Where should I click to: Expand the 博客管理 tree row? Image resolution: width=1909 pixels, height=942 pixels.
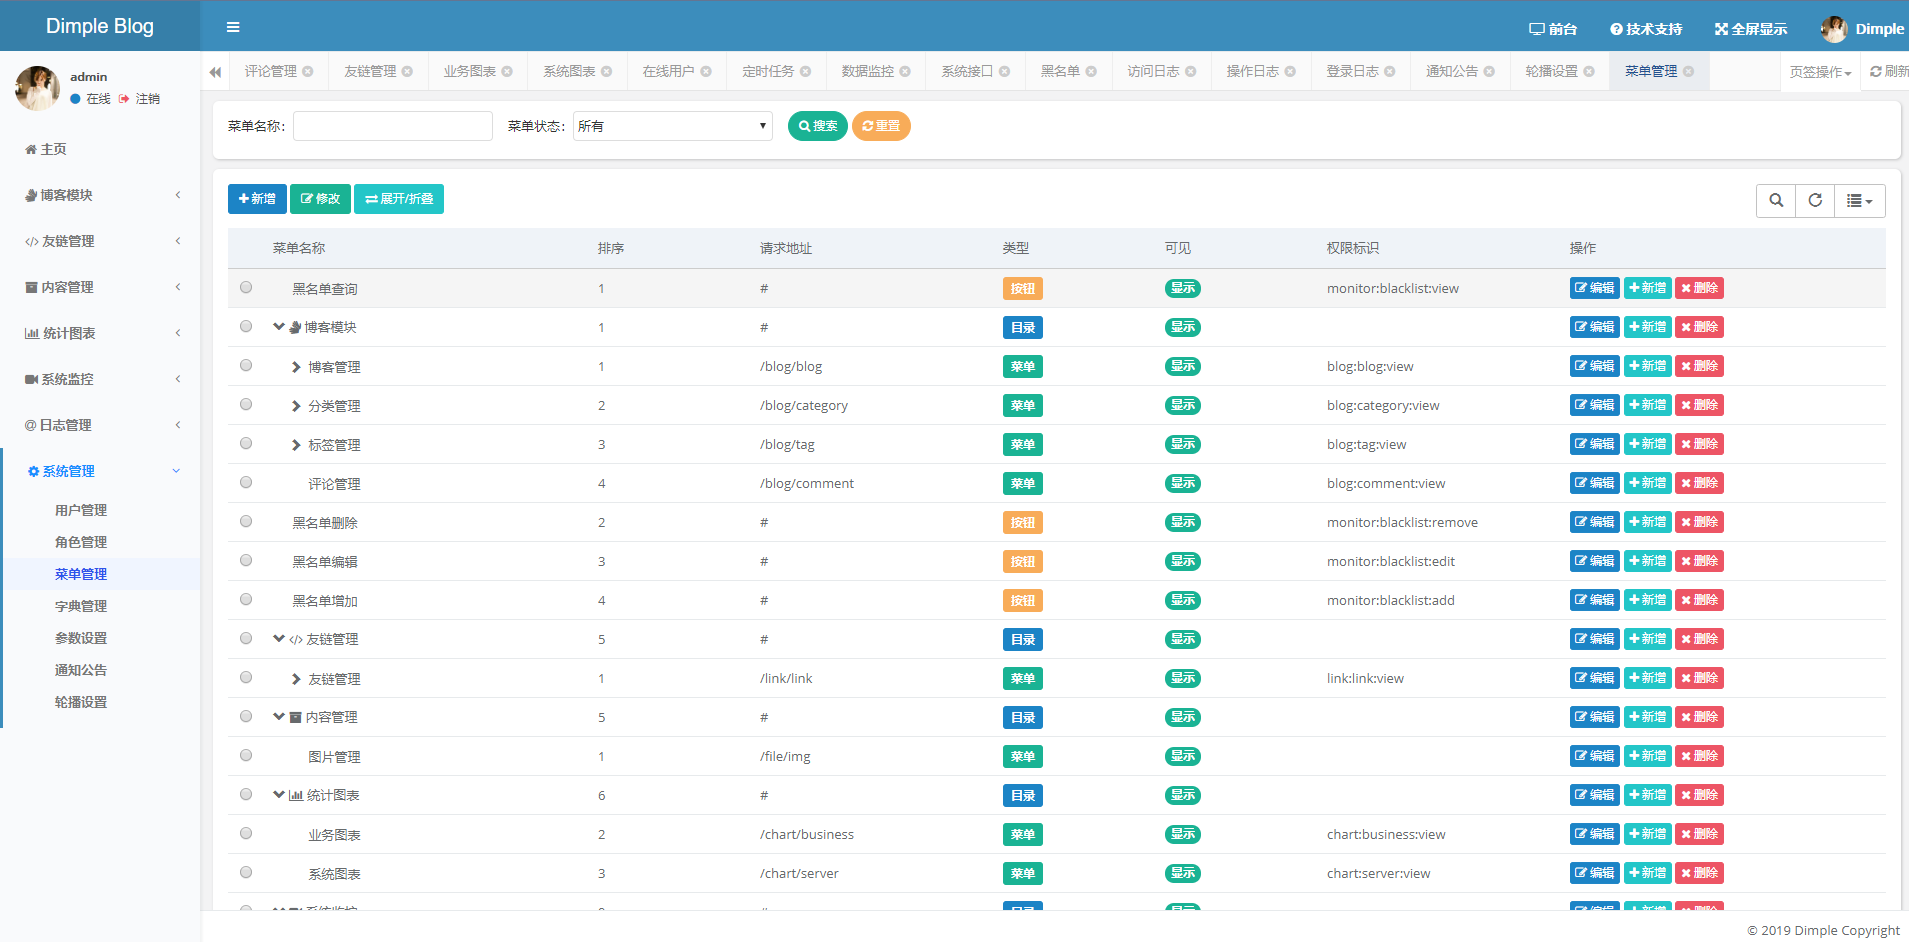296,367
